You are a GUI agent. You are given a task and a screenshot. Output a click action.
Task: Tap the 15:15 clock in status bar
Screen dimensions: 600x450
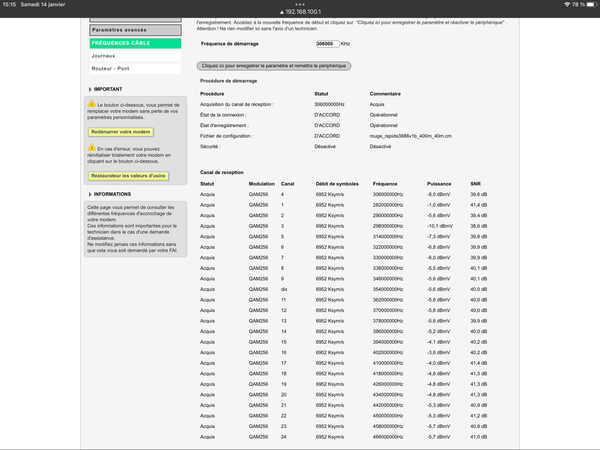point(9,5)
